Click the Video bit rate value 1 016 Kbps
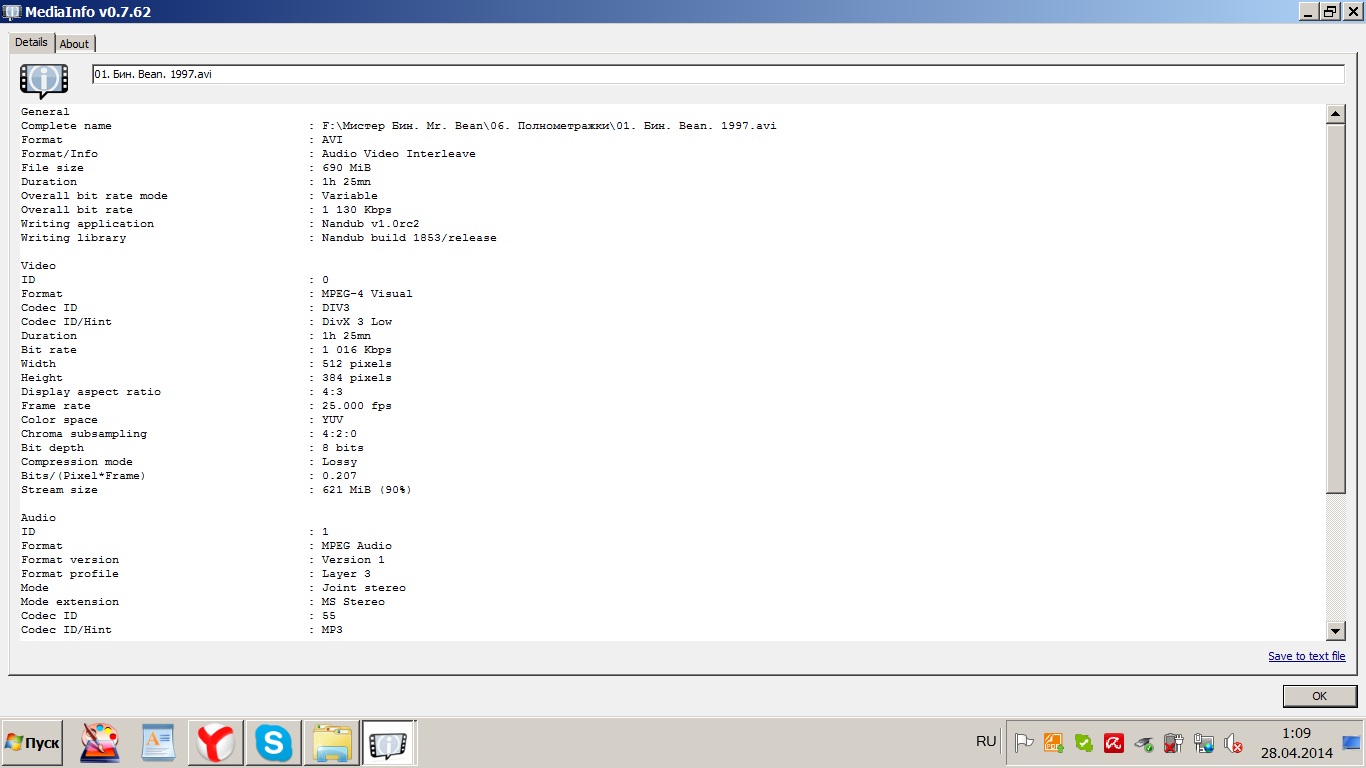Screen dimensions: 1366x768 357,350
